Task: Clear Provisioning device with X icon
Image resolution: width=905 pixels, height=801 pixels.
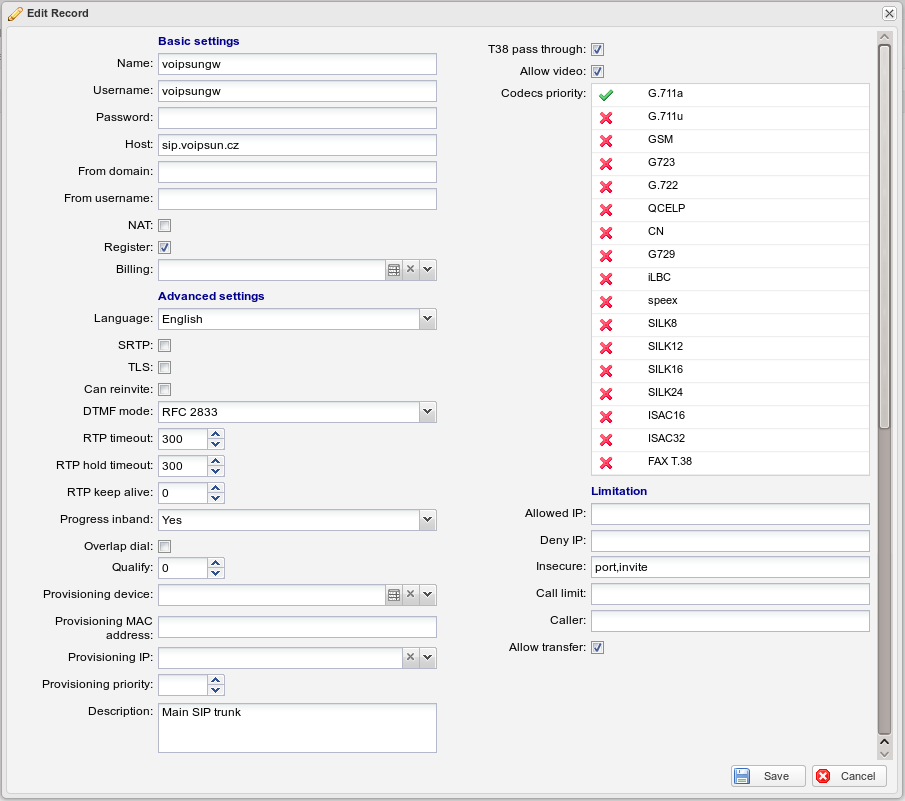Action: [x=410, y=594]
